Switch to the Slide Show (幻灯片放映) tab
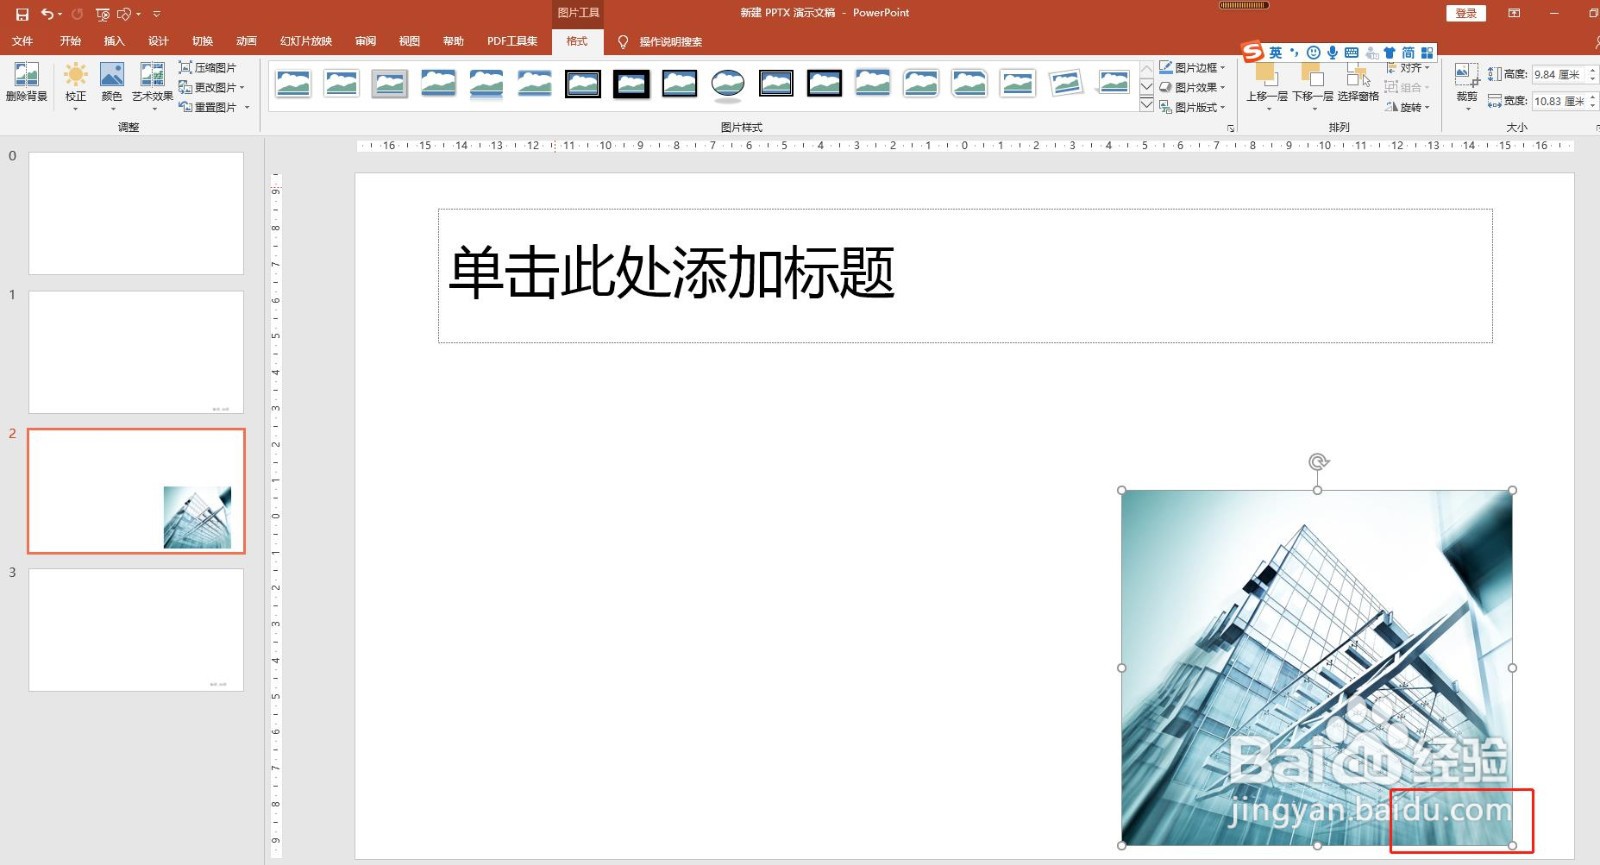This screenshot has width=1600, height=865. (306, 41)
